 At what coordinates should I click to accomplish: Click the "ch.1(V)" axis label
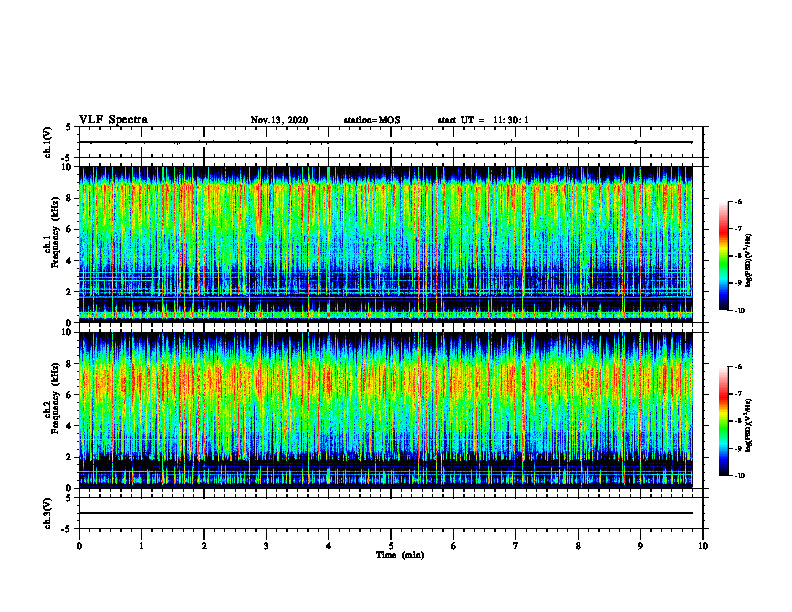(47, 142)
